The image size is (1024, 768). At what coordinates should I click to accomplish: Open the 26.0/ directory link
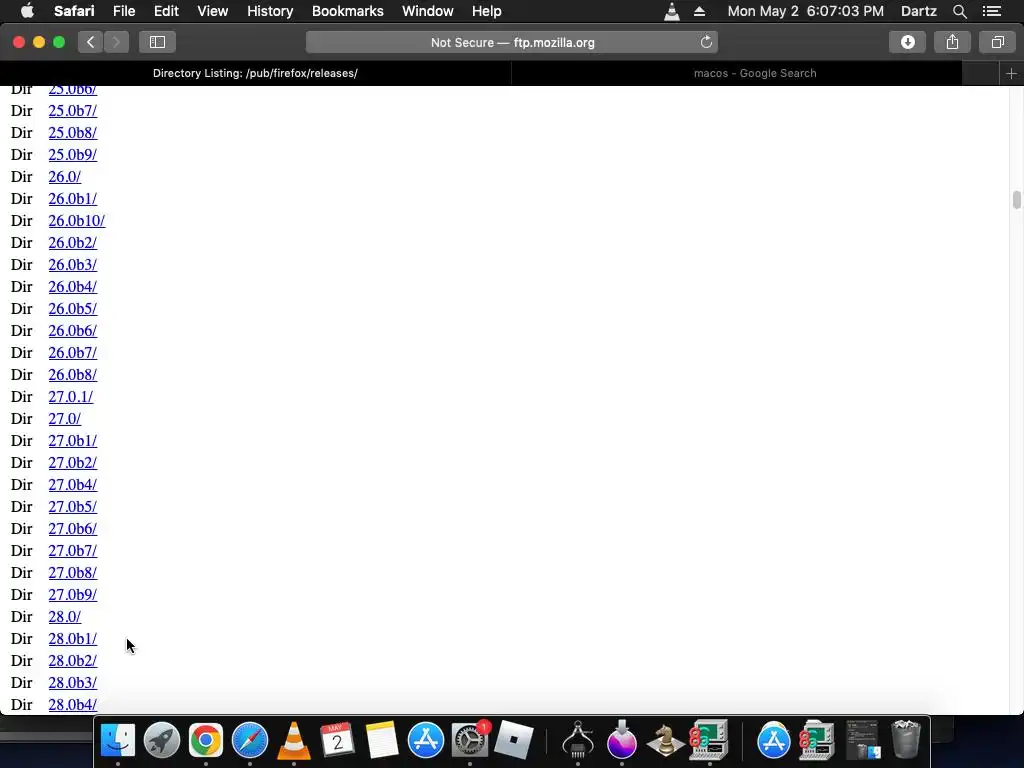tap(65, 177)
